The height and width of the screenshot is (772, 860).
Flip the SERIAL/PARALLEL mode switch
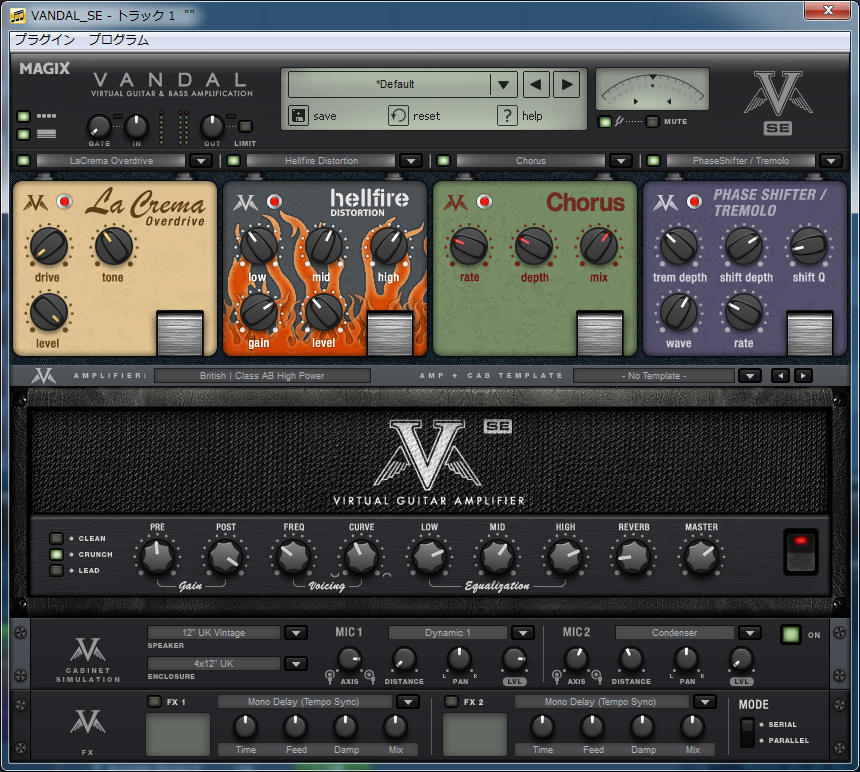747,733
